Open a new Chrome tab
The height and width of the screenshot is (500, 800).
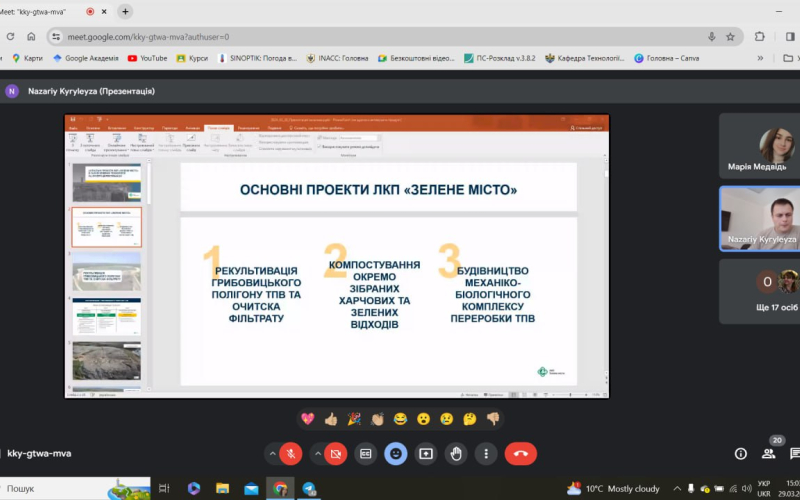[x=125, y=11]
